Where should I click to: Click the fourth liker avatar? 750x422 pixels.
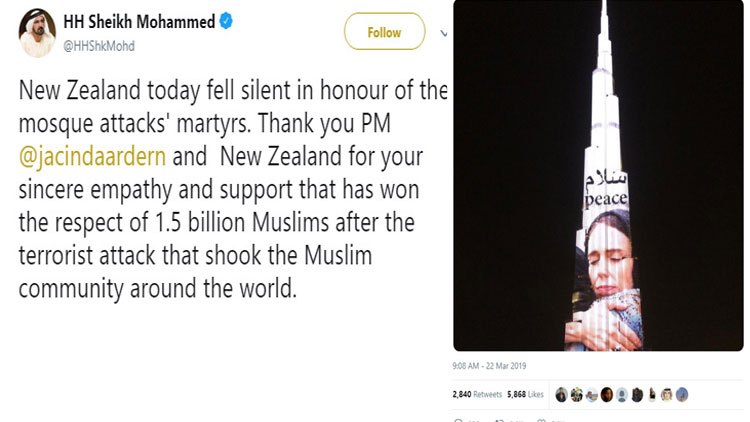point(606,395)
